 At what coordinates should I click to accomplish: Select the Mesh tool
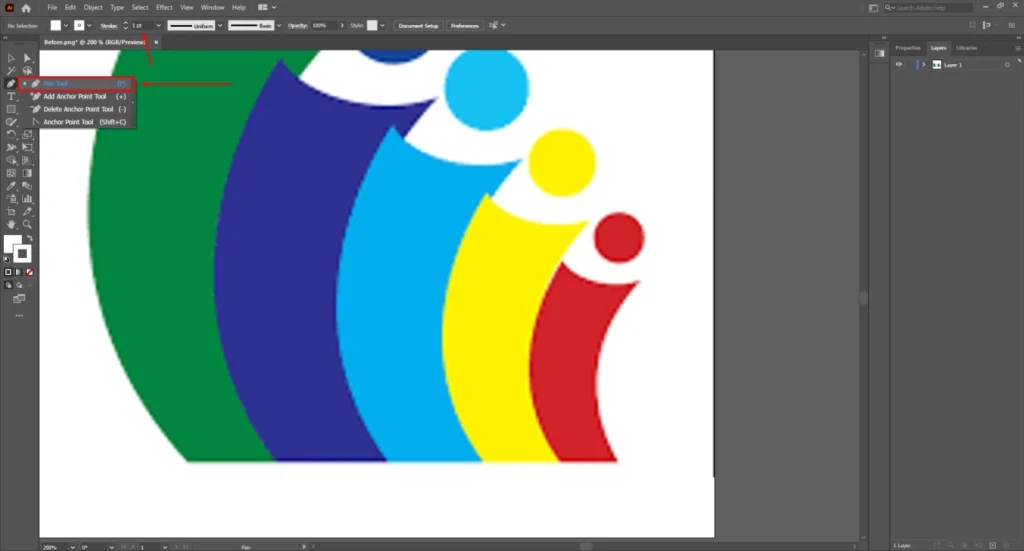coord(11,173)
